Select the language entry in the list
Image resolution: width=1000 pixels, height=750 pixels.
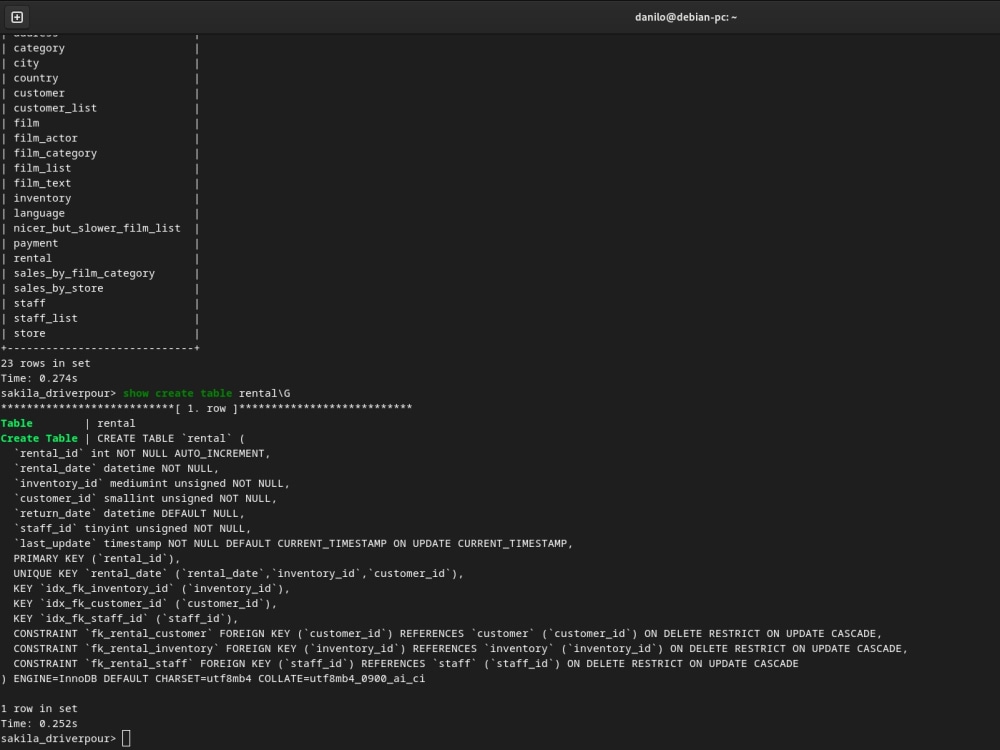coord(38,212)
